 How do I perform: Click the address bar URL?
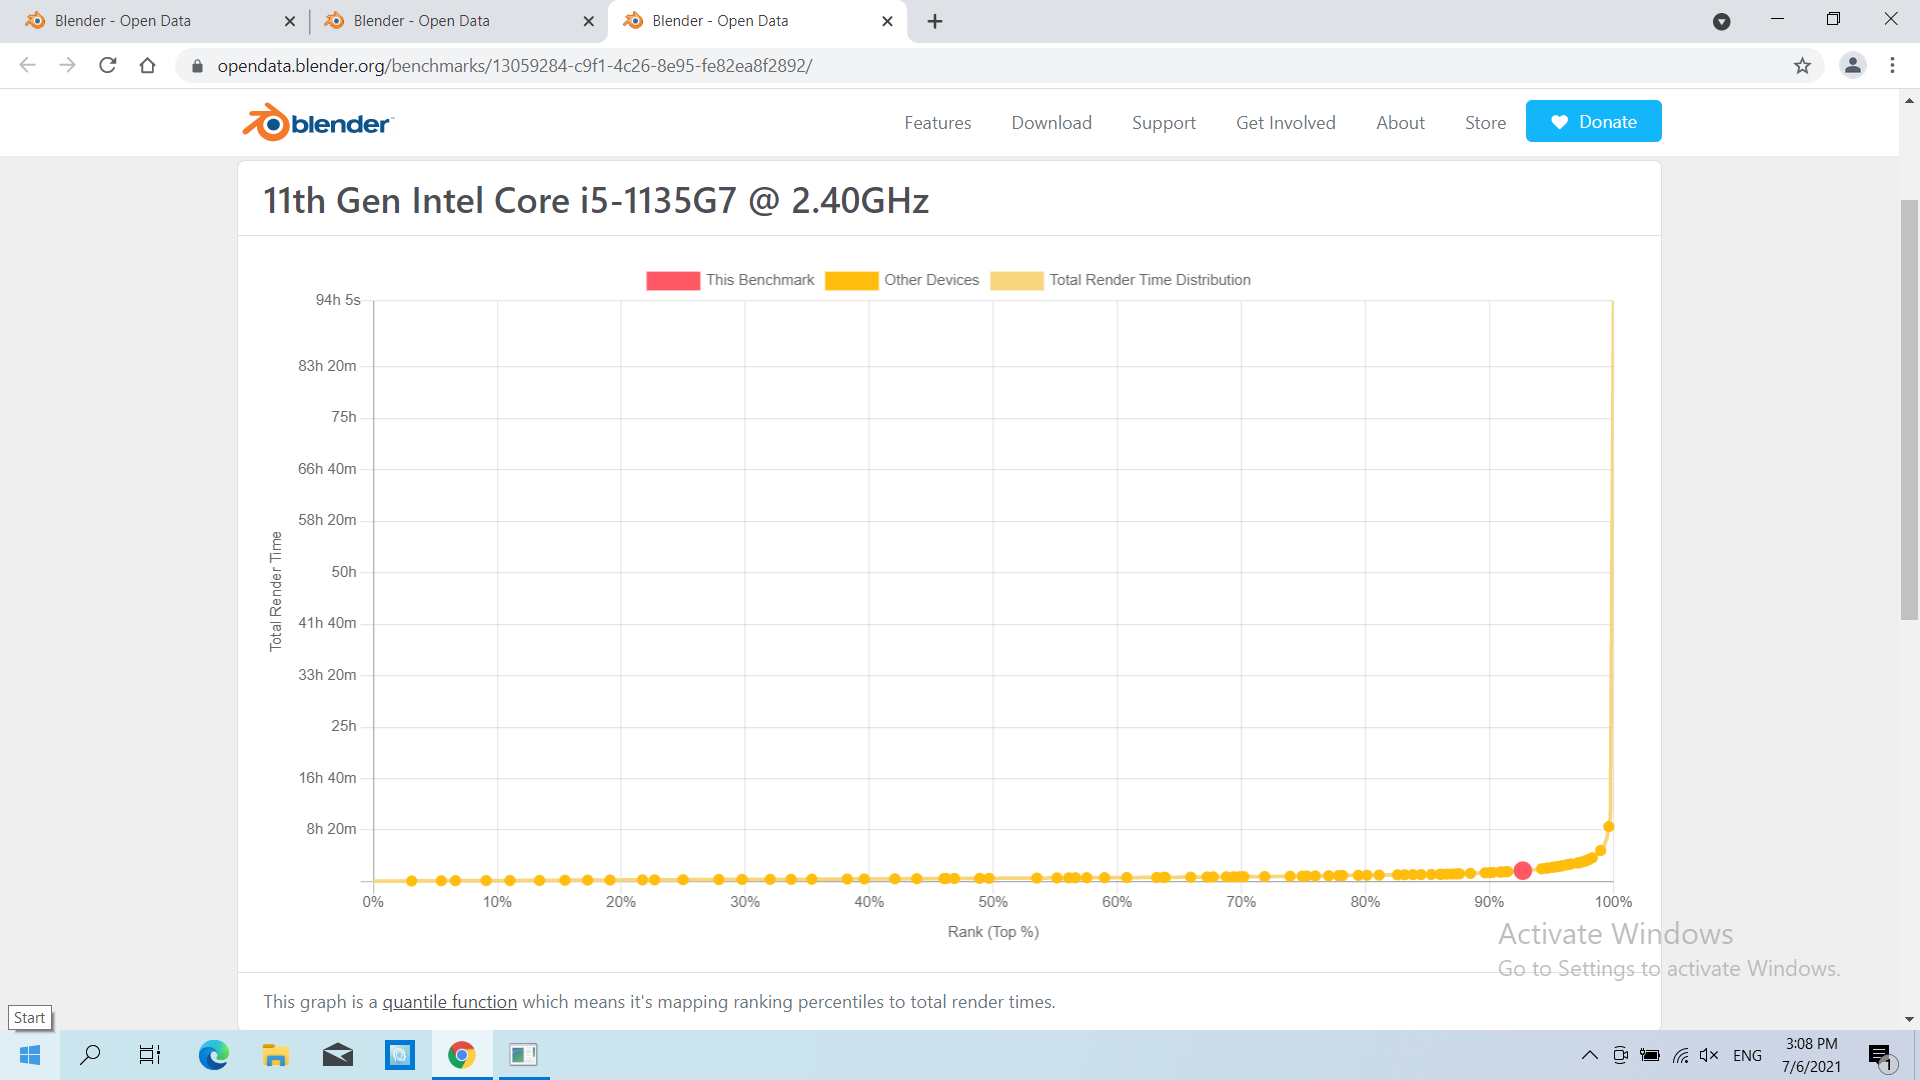coord(514,66)
